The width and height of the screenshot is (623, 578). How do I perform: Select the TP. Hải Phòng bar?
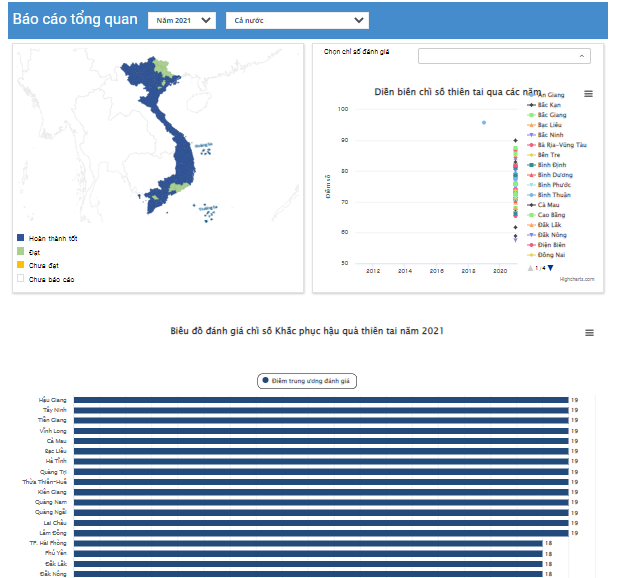coord(307,543)
